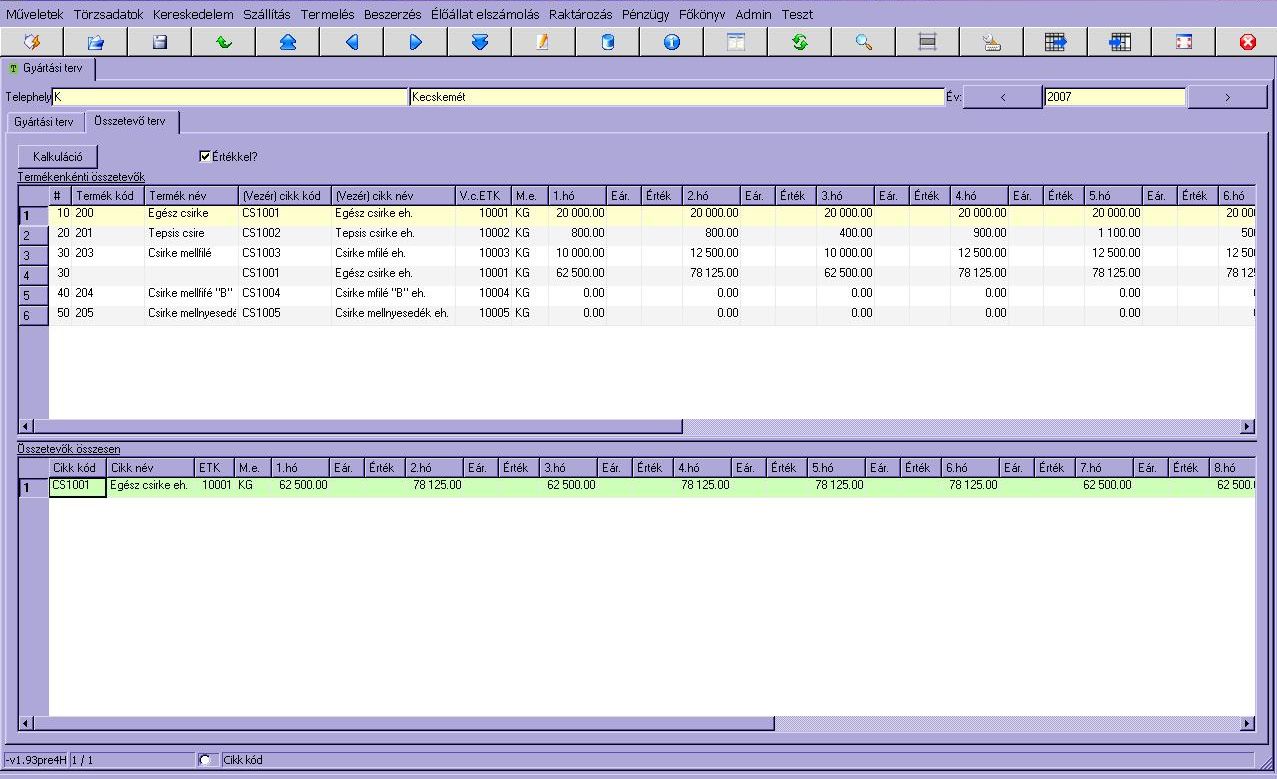1277x779 pixels.
Task: Click the magnifier search icon
Action: click(864, 42)
